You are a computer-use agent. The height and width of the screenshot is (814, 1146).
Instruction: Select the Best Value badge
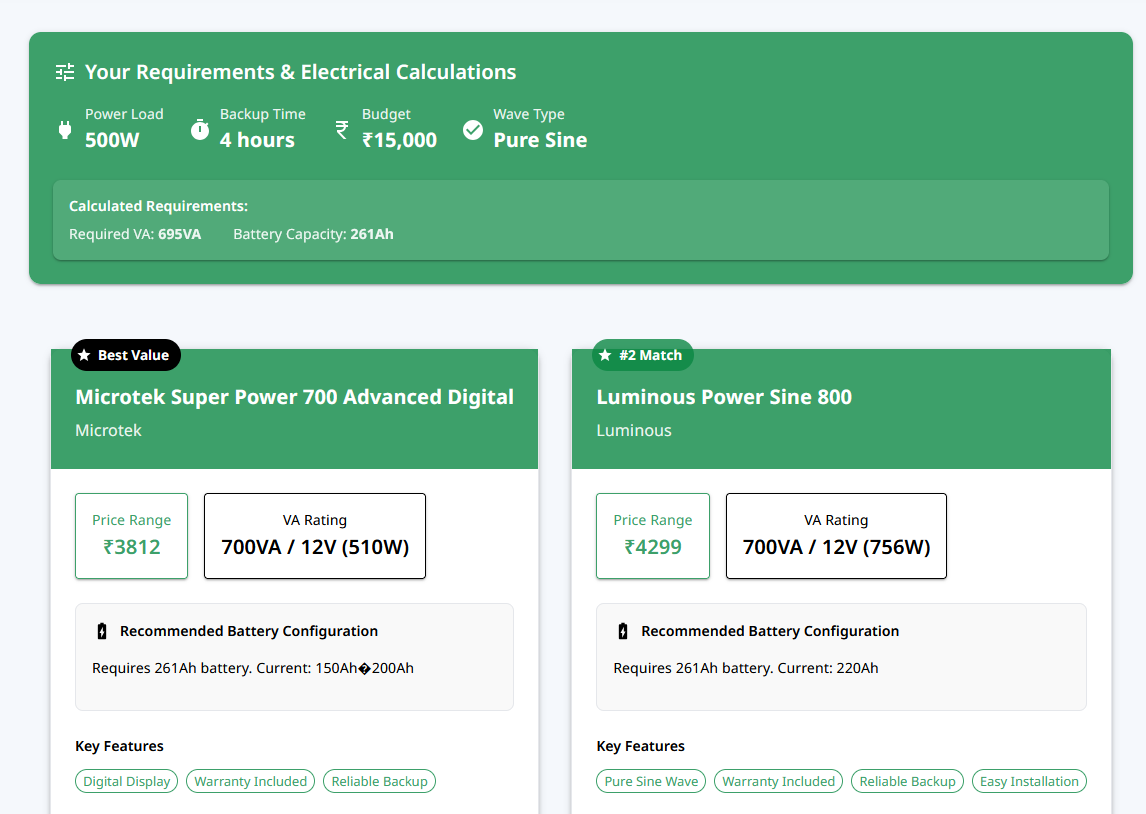(x=126, y=355)
